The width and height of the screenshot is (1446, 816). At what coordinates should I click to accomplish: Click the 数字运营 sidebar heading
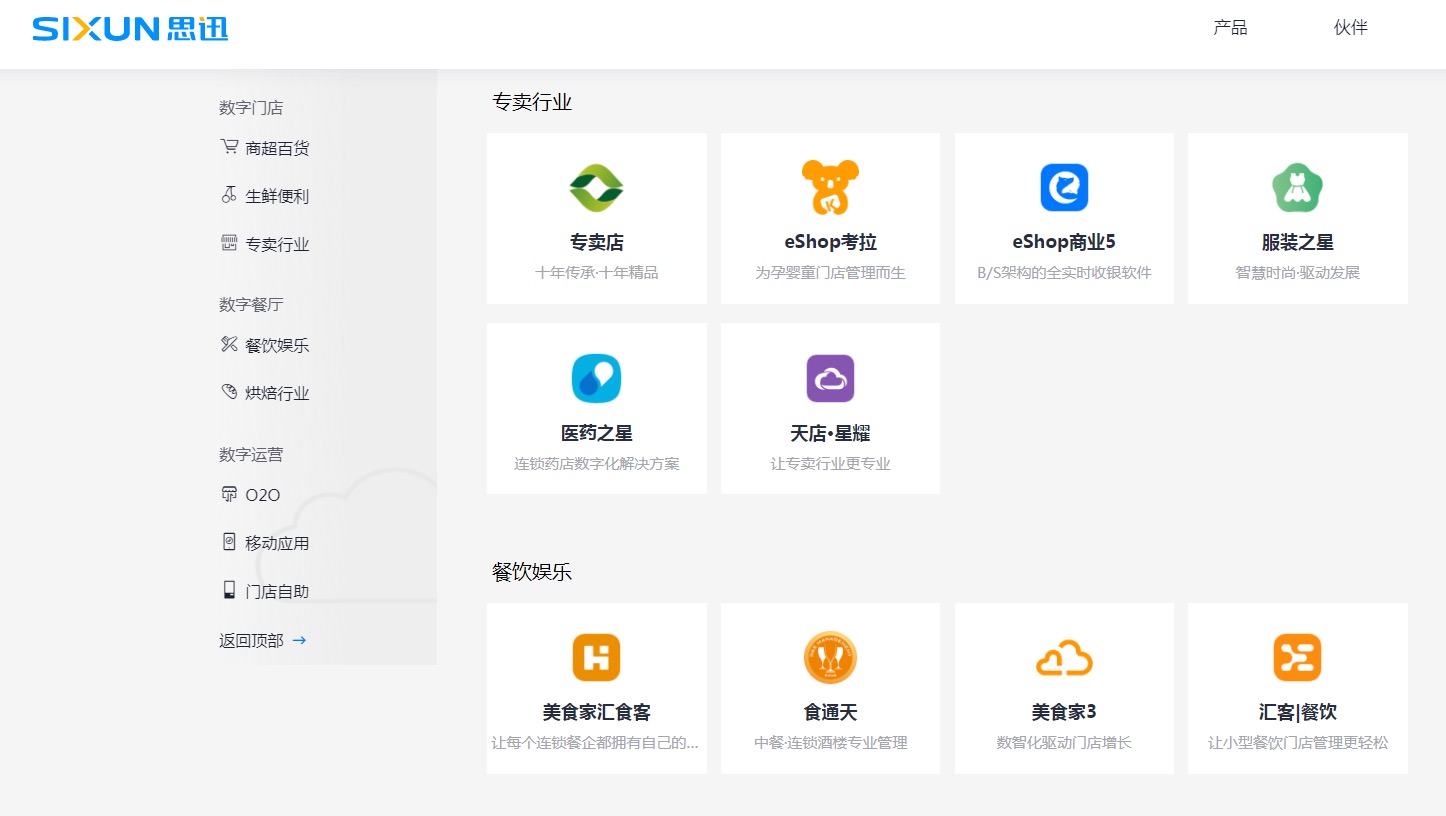click(251, 454)
